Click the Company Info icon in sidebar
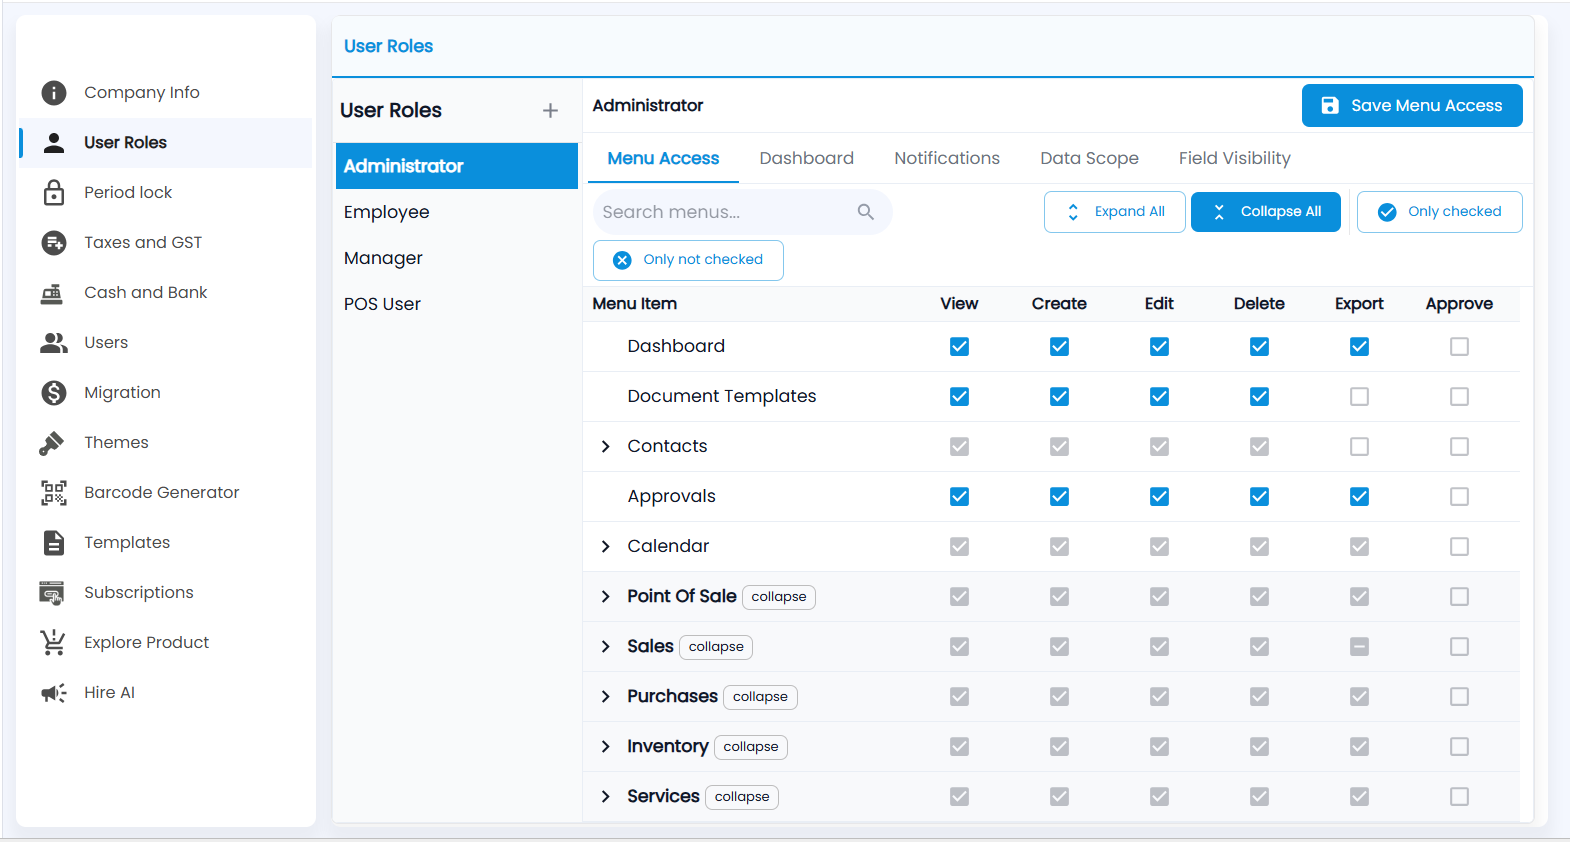 [54, 93]
